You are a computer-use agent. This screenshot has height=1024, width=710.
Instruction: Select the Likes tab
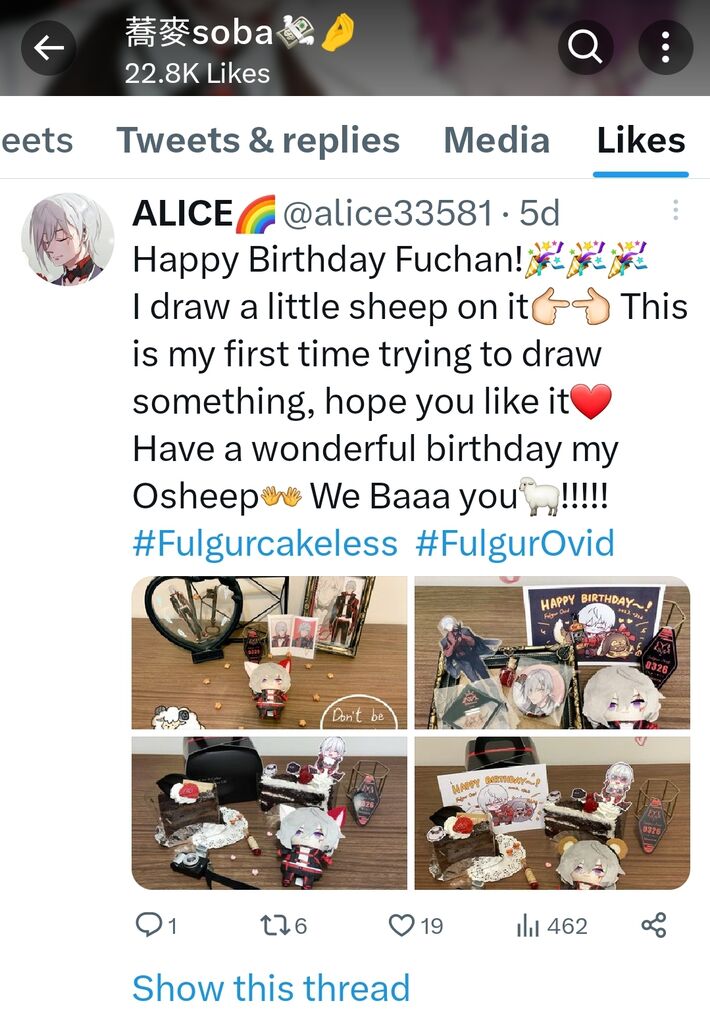click(x=641, y=140)
